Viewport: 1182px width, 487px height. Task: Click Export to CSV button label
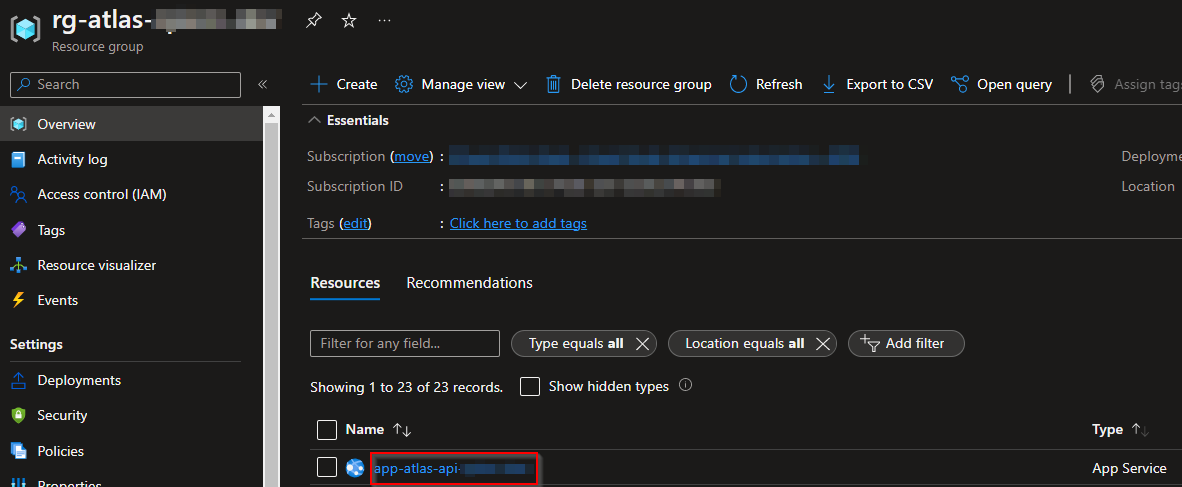(x=890, y=84)
